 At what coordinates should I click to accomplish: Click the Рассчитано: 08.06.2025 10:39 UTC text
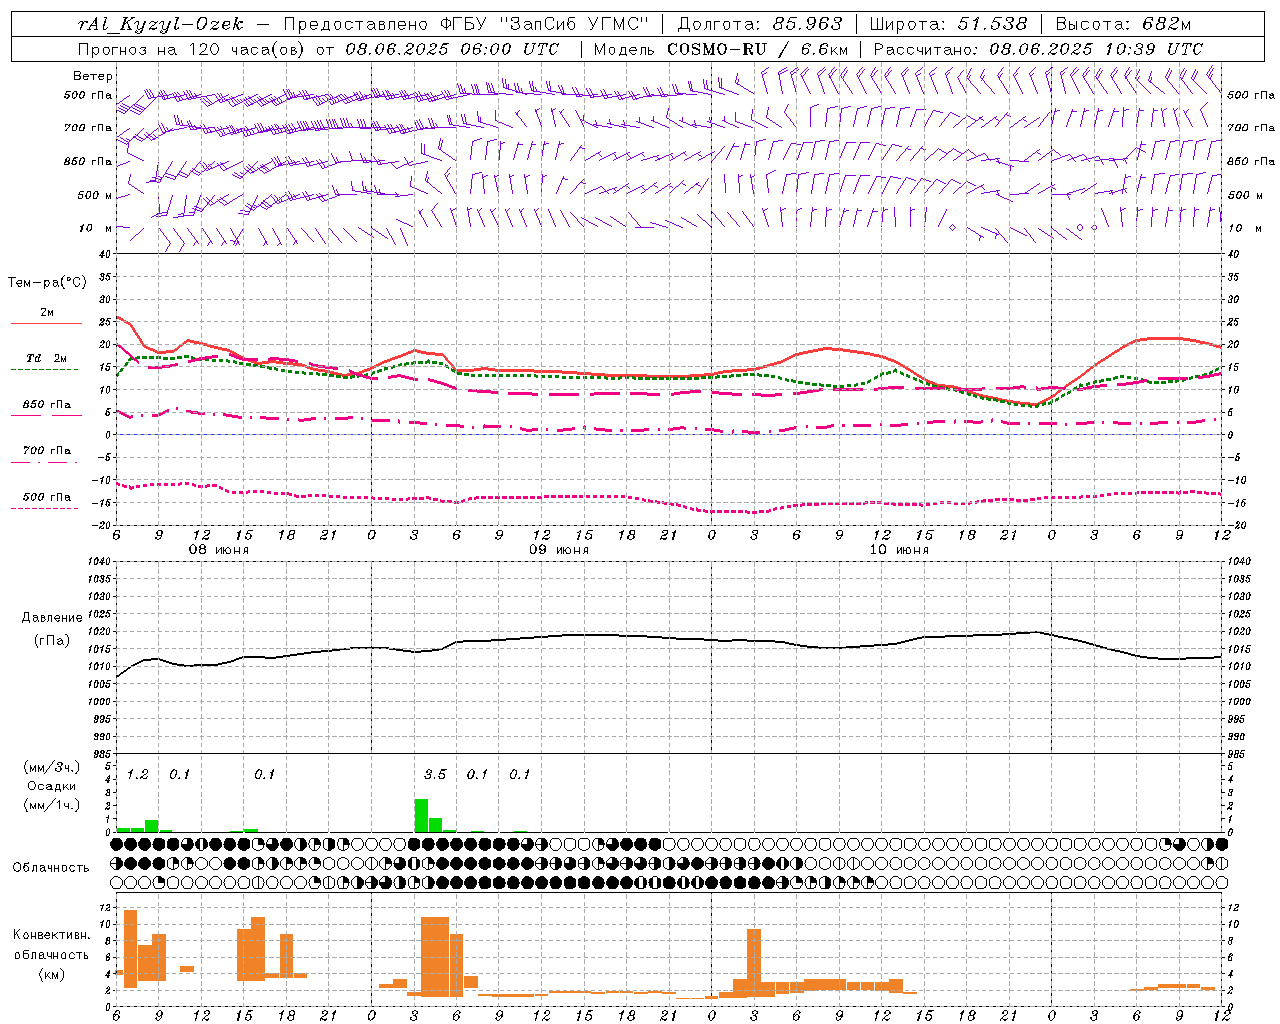pos(1038,48)
